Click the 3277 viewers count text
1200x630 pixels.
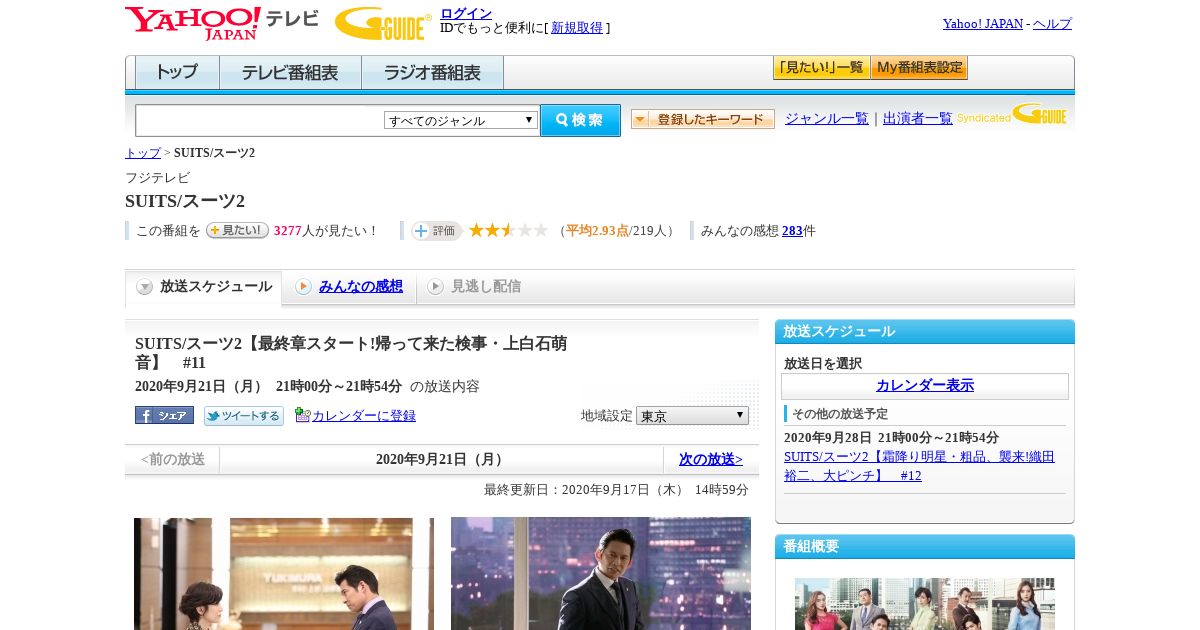coord(287,231)
